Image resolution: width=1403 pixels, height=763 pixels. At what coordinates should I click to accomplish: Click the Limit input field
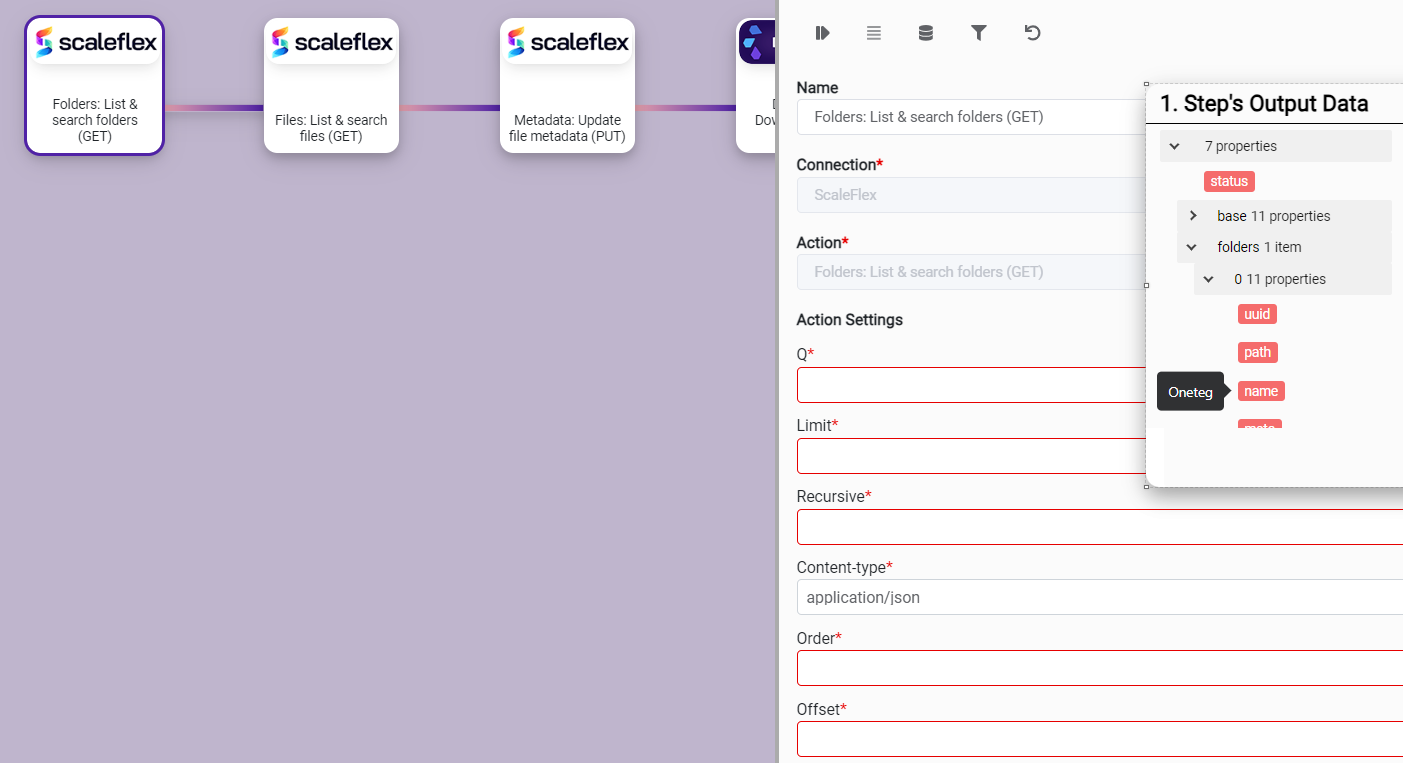(x=970, y=456)
